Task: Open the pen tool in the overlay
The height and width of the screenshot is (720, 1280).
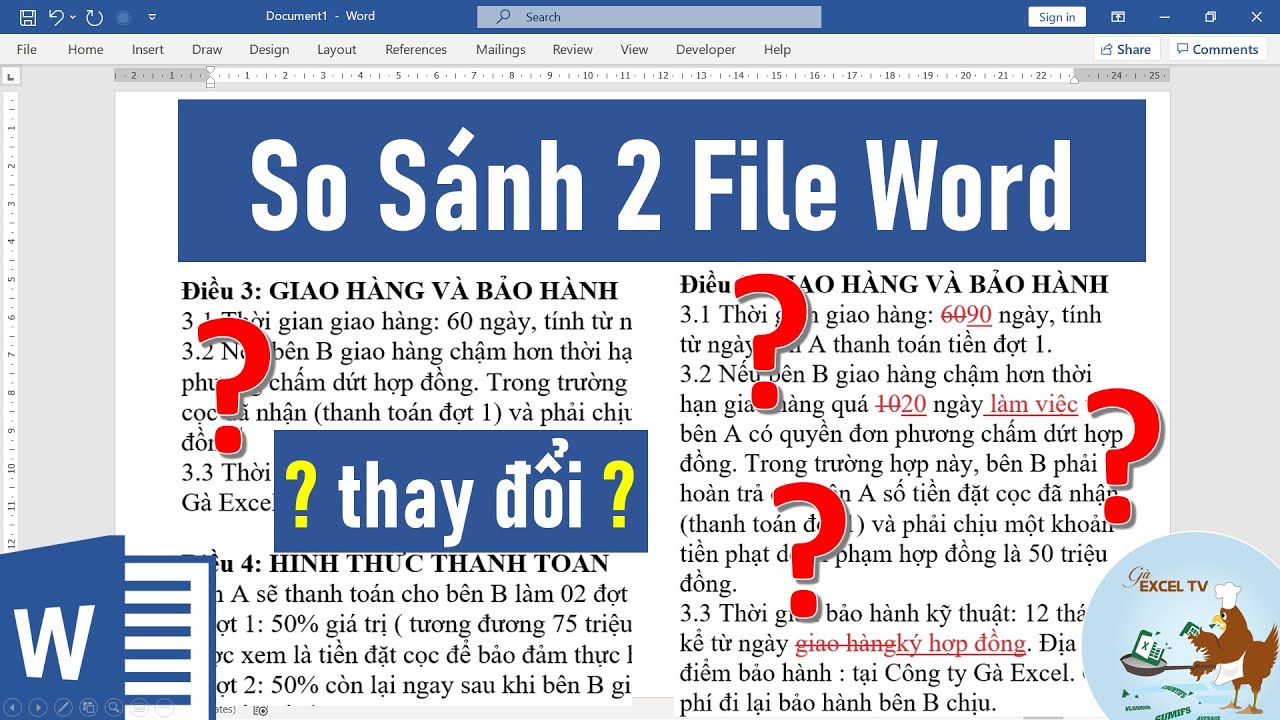Action: tap(63, 707)
